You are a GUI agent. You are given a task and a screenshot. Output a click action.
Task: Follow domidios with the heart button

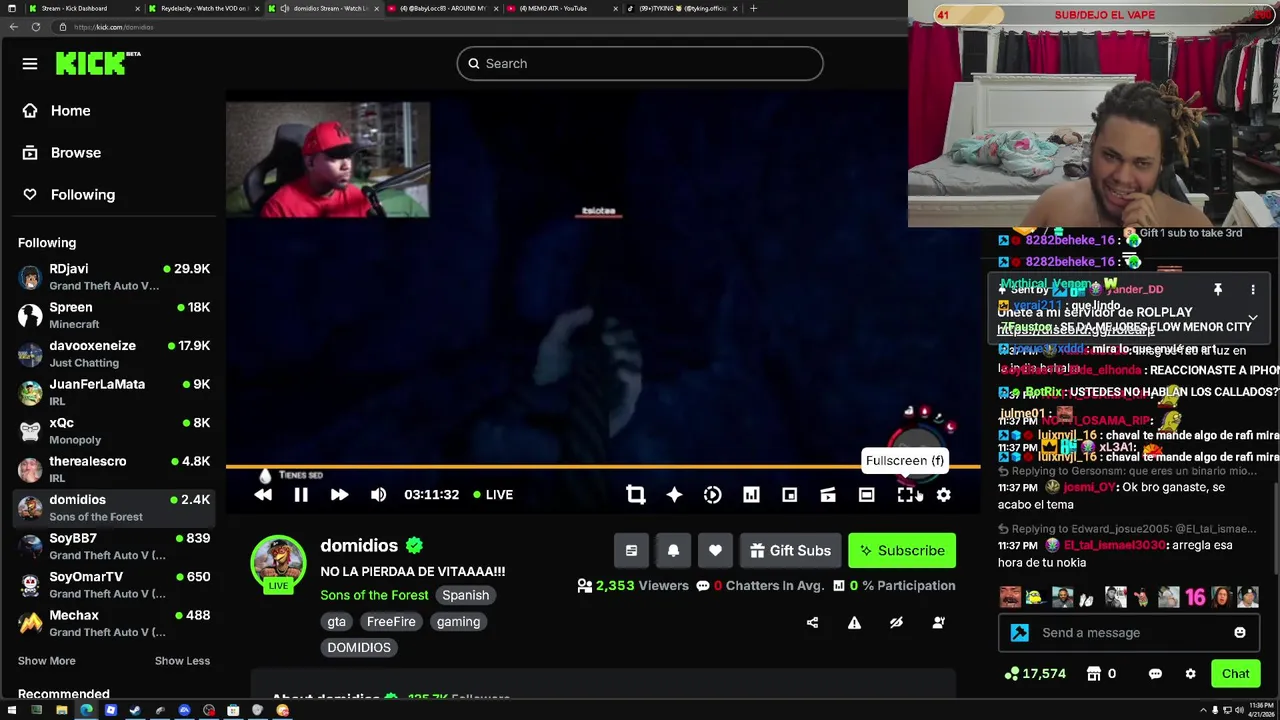715,551
